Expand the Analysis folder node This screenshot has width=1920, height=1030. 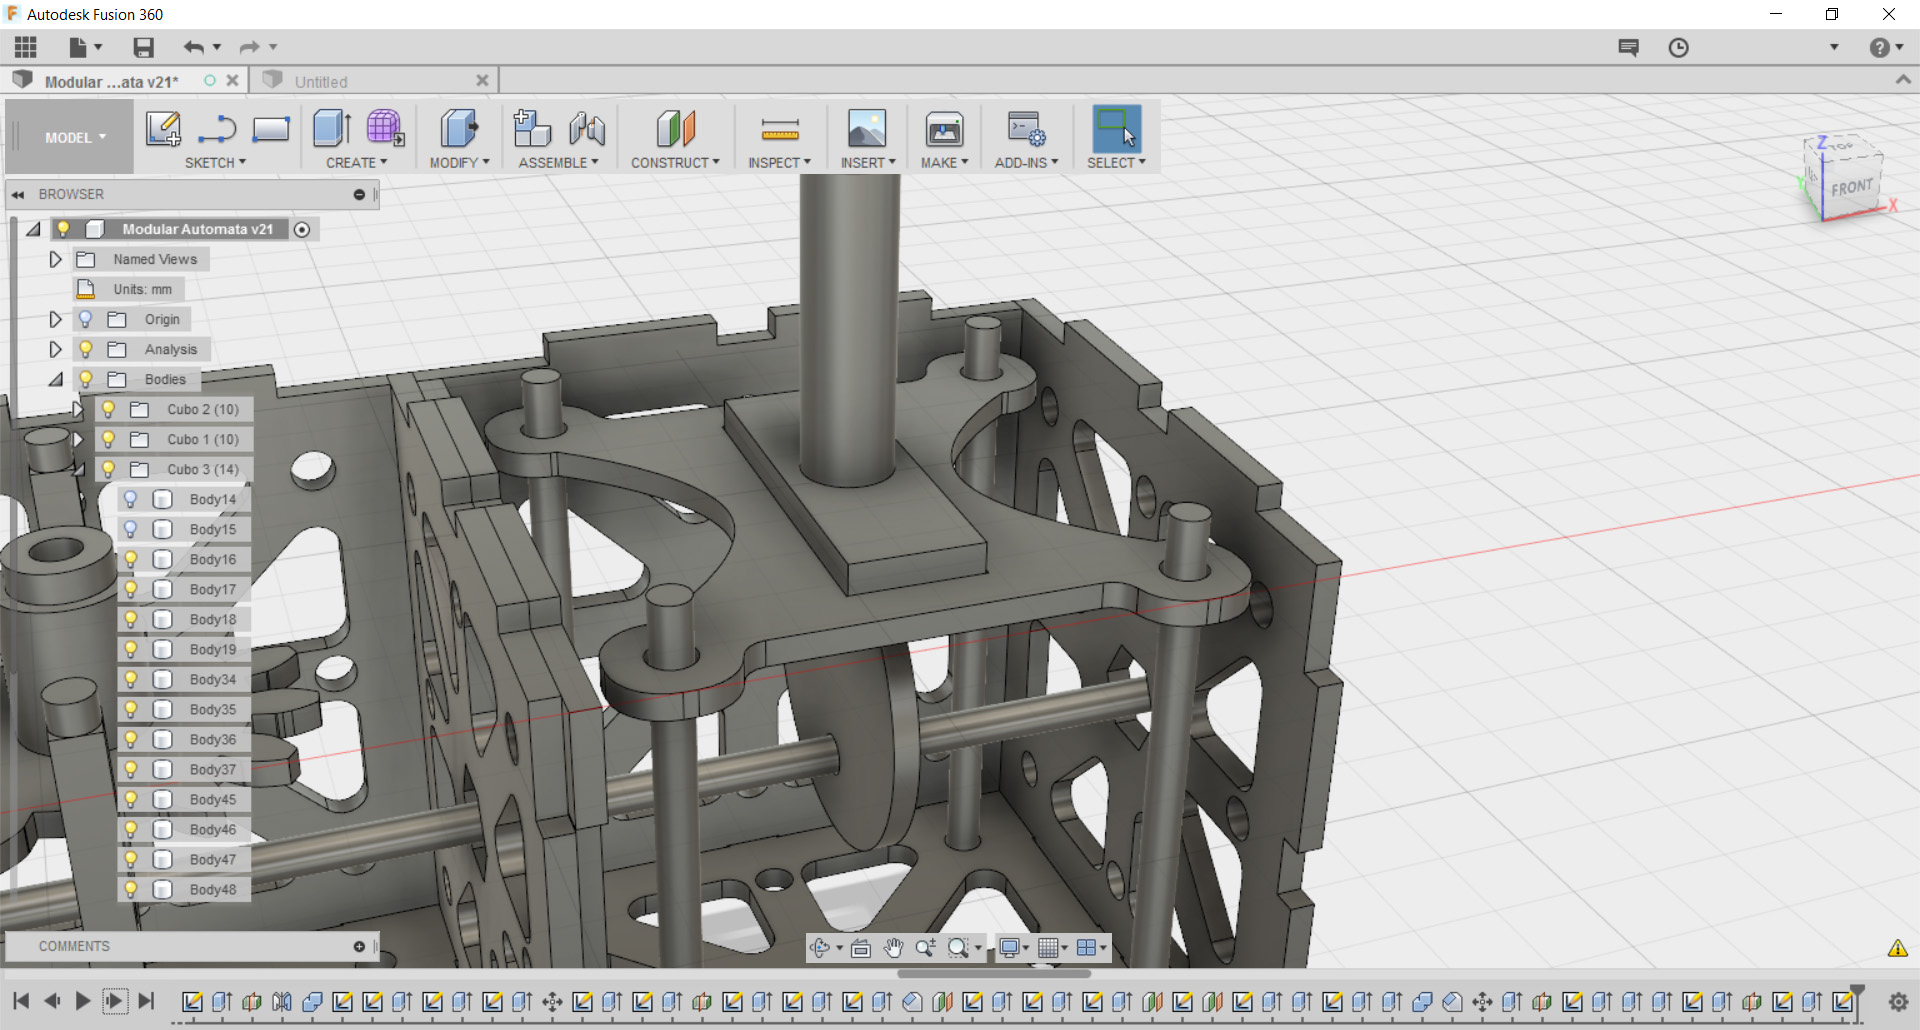[x=55, y=349]
